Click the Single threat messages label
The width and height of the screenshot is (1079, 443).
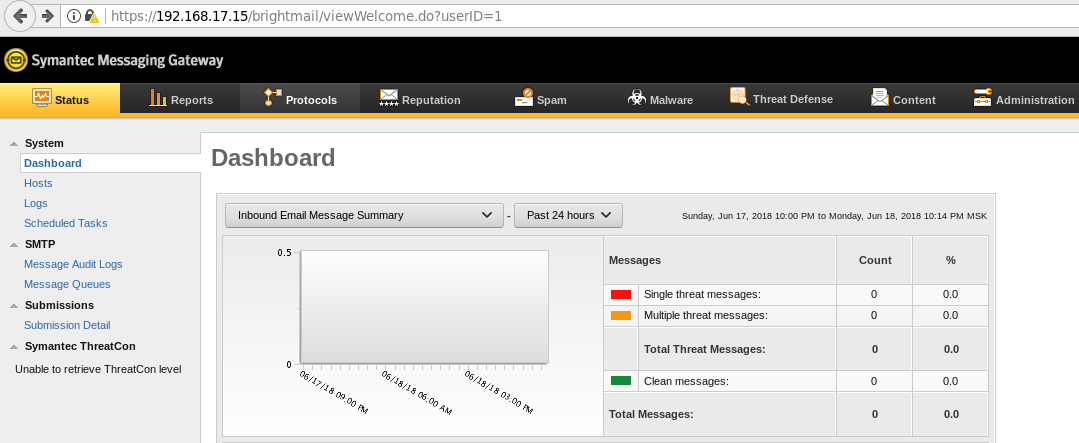pyautogui.click(x=702, y=294)
